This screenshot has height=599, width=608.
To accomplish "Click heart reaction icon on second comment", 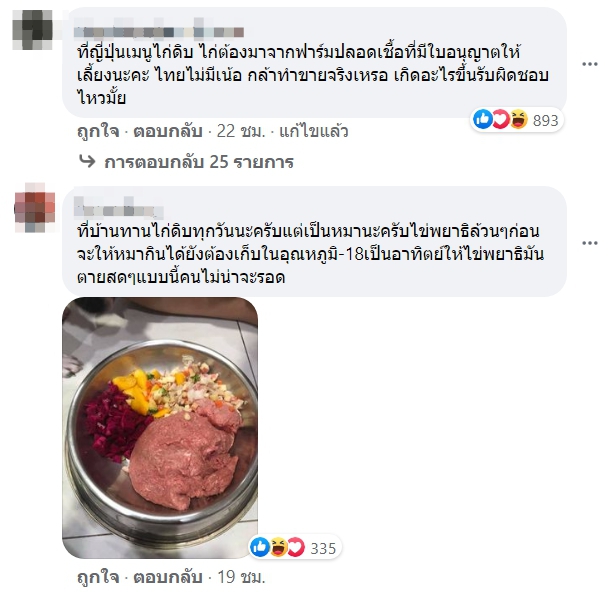I will 296,547.
